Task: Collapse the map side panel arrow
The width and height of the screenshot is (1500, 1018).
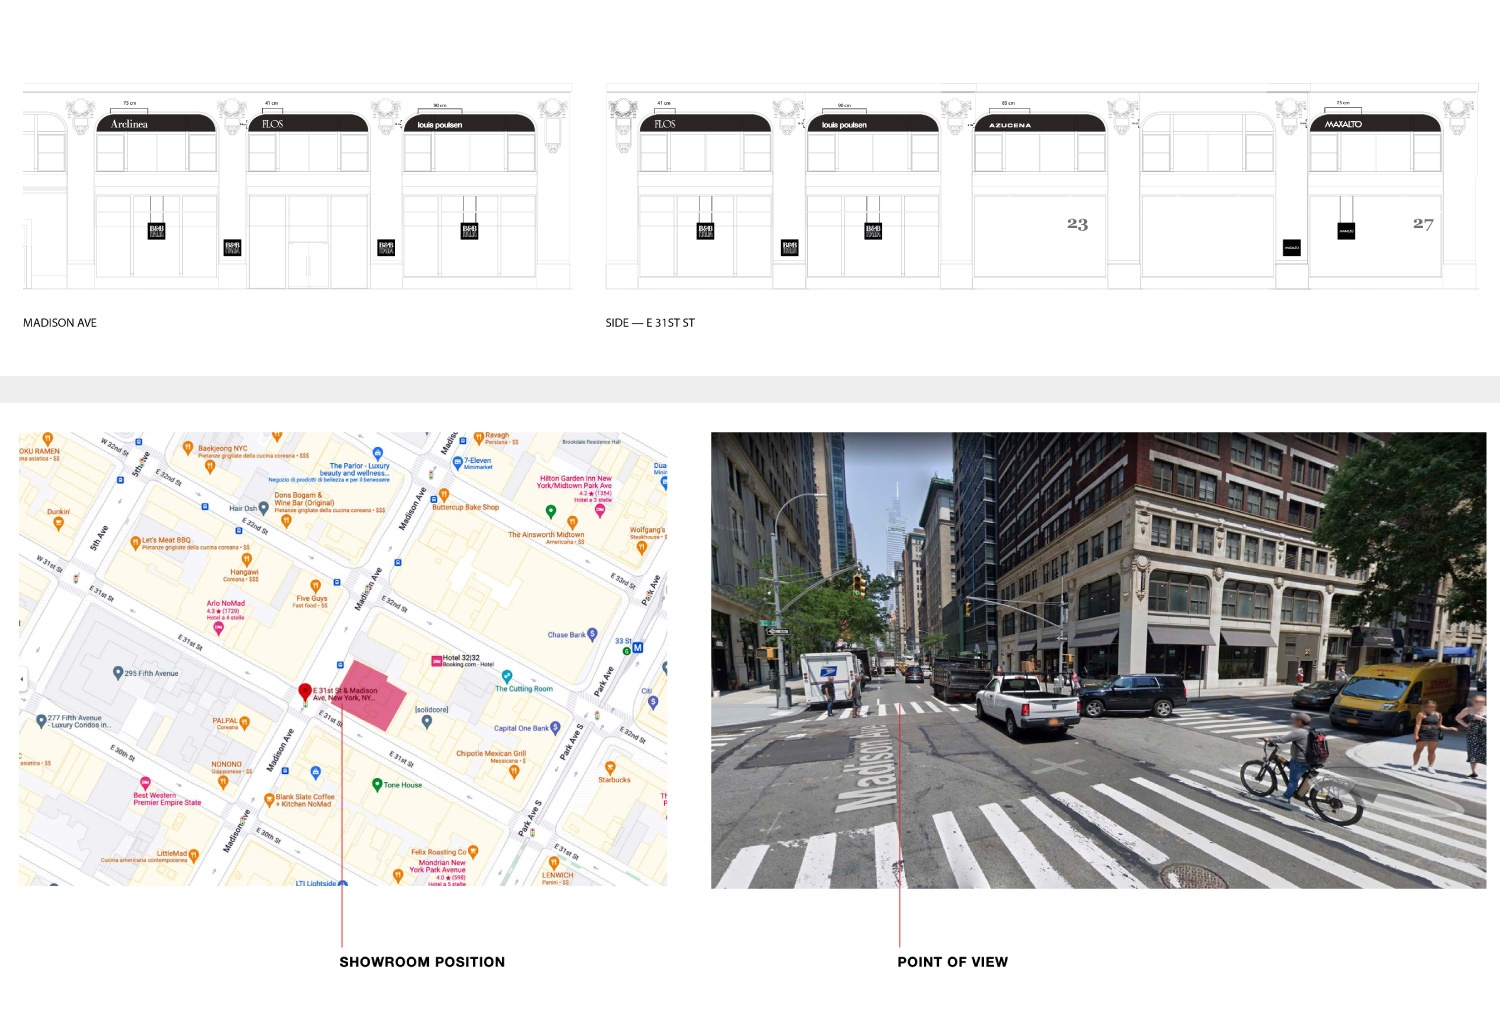Action: tap(23, 679)
